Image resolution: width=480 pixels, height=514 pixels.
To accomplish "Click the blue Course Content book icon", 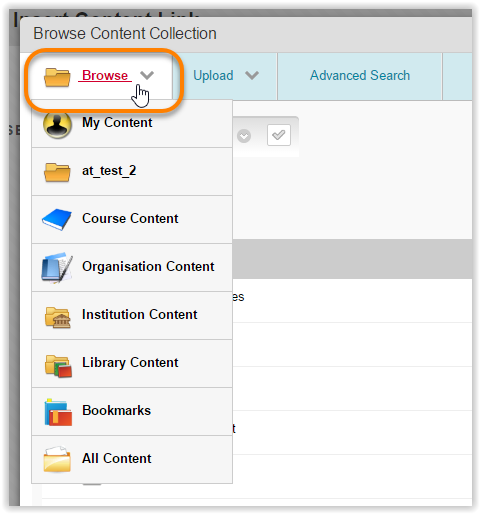I will click(57, 219).
